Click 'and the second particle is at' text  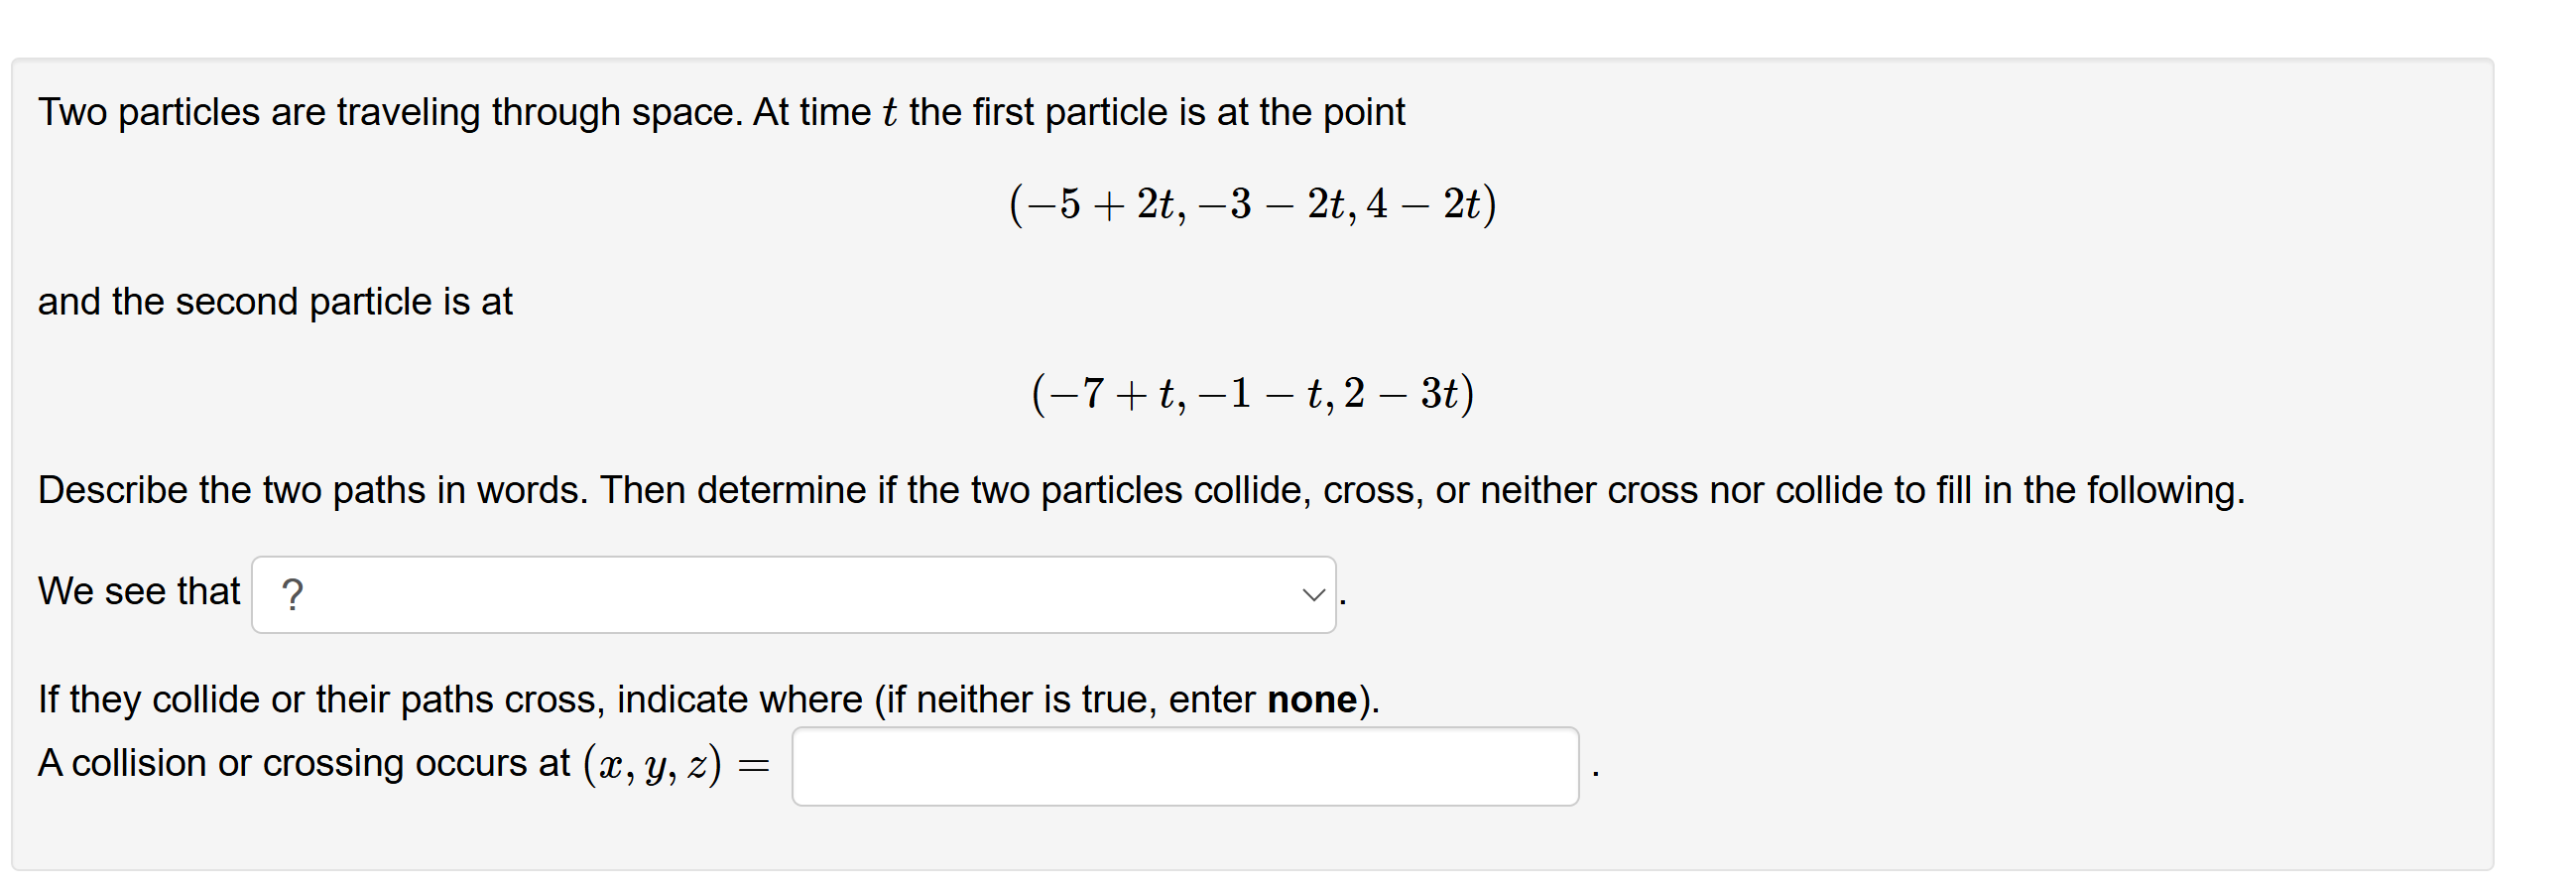point(275,301)
